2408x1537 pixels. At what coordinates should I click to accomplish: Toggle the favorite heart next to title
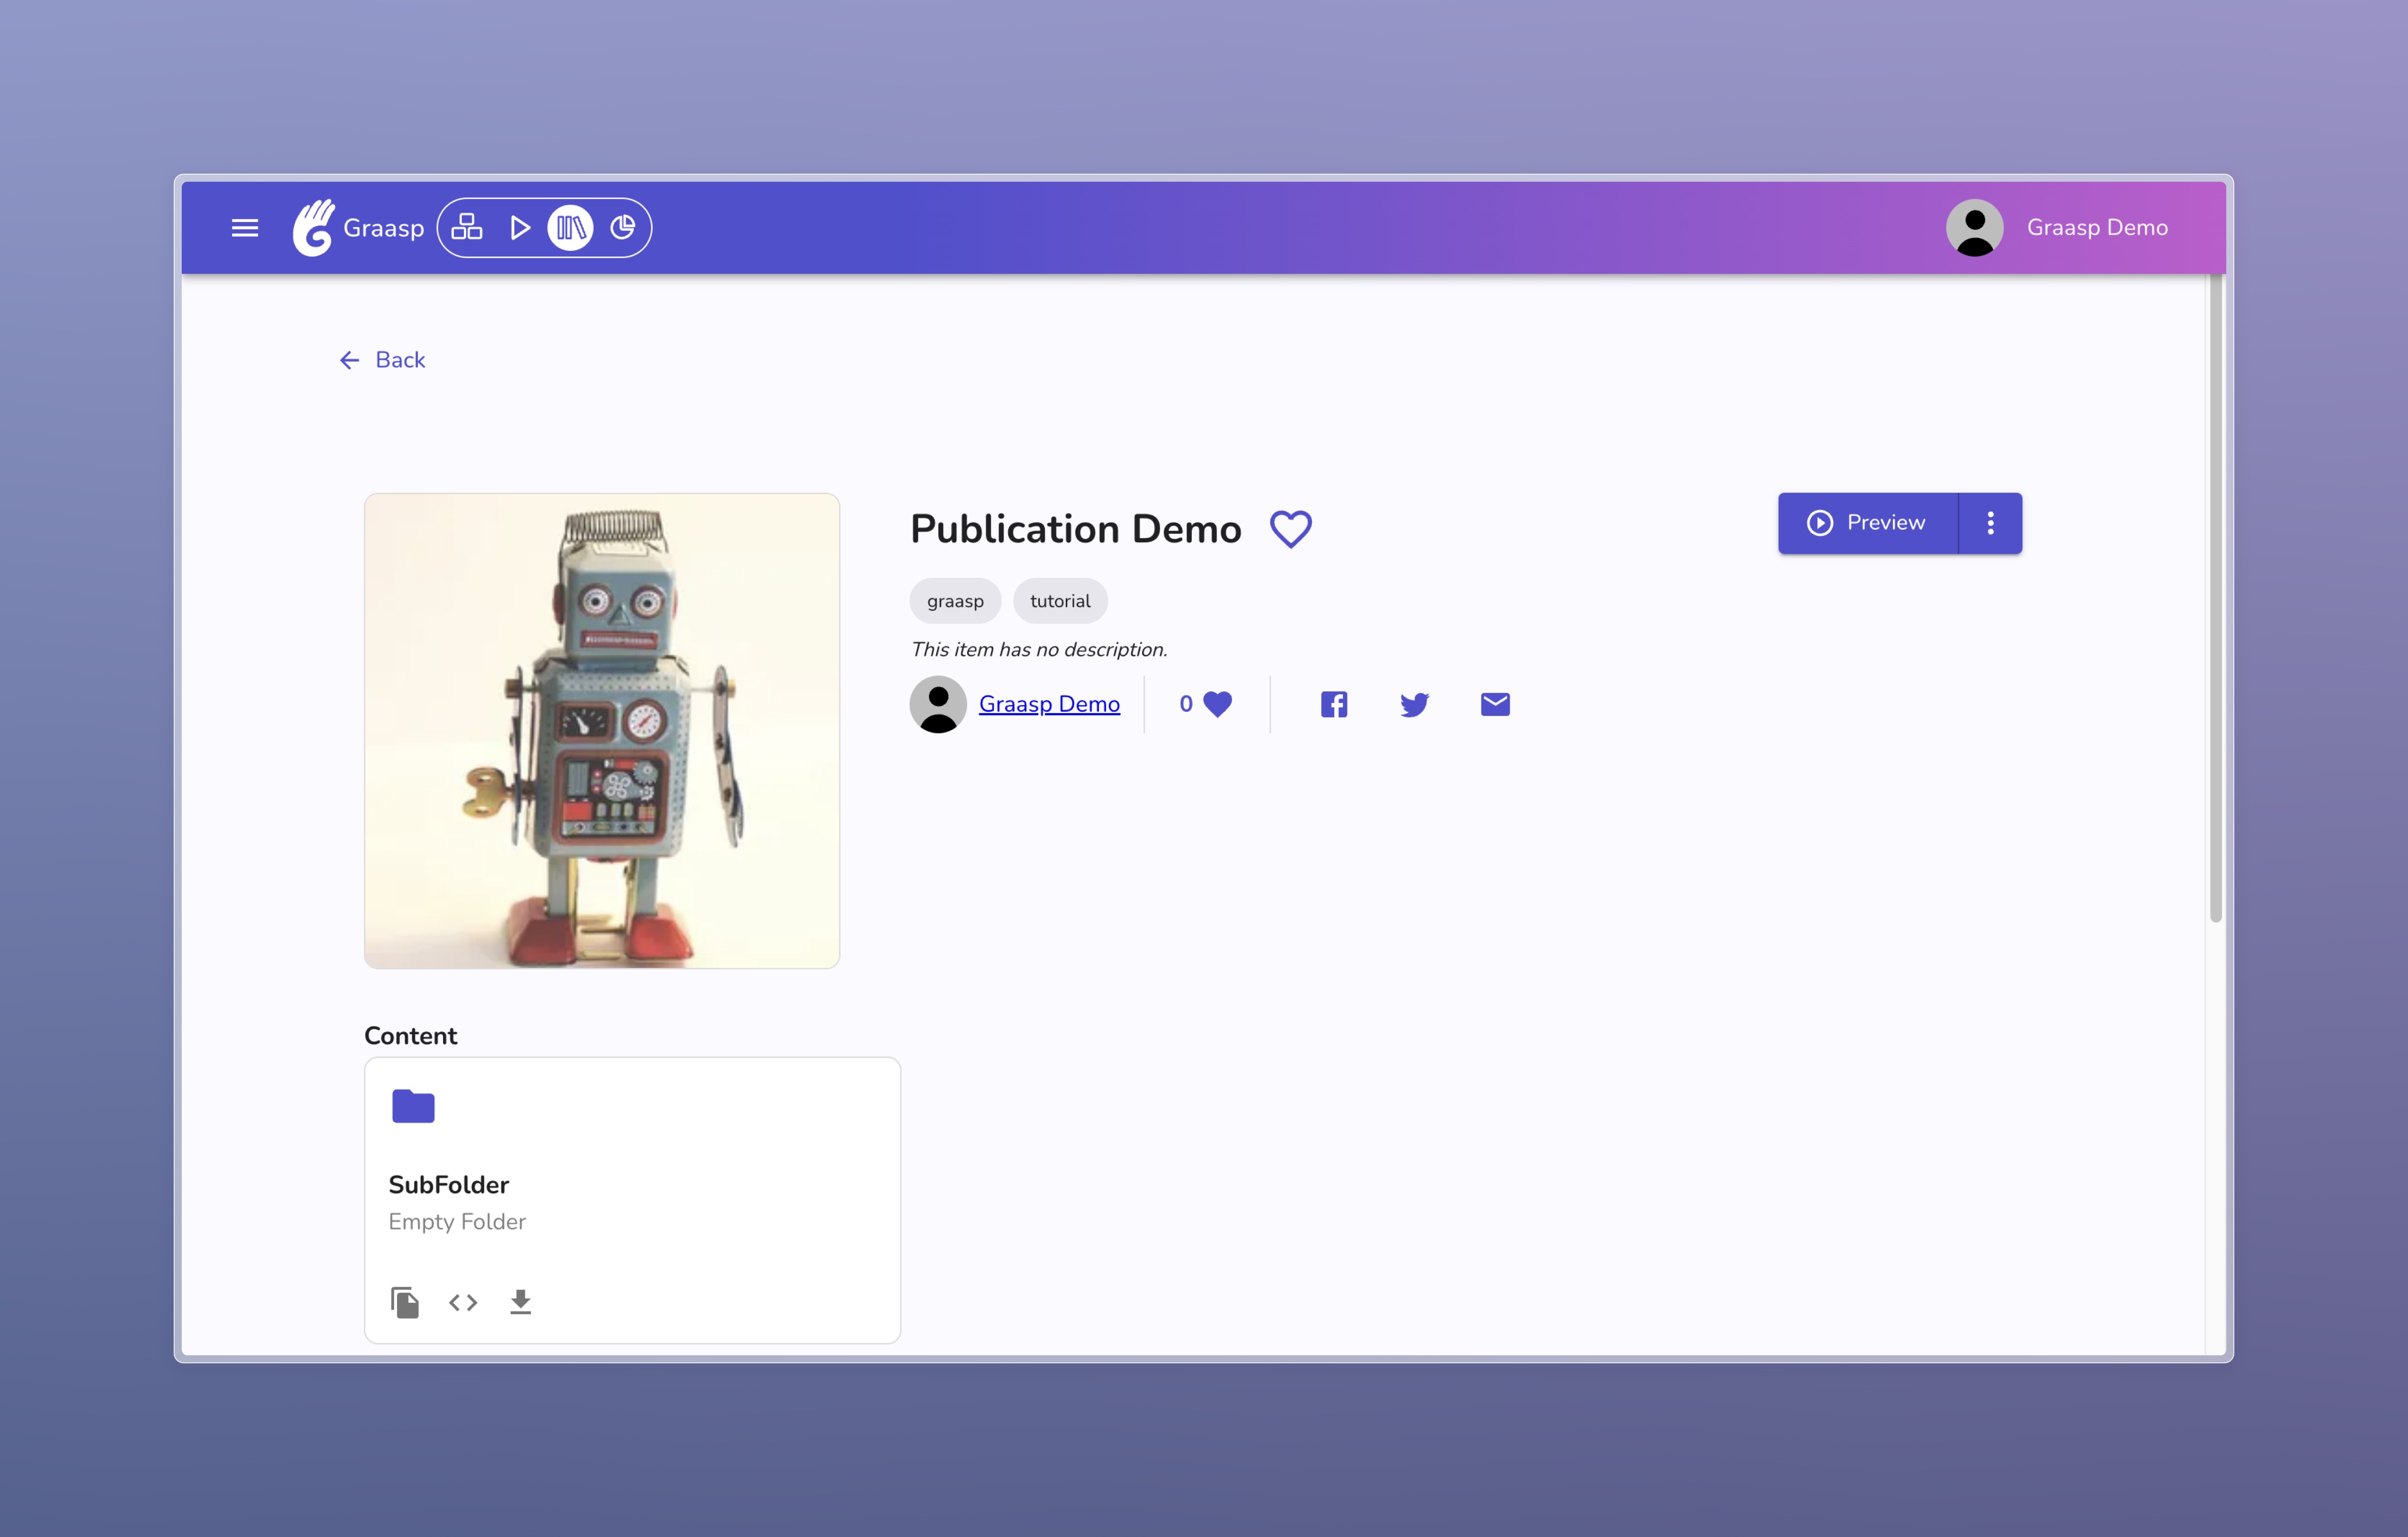point(1290,529)
